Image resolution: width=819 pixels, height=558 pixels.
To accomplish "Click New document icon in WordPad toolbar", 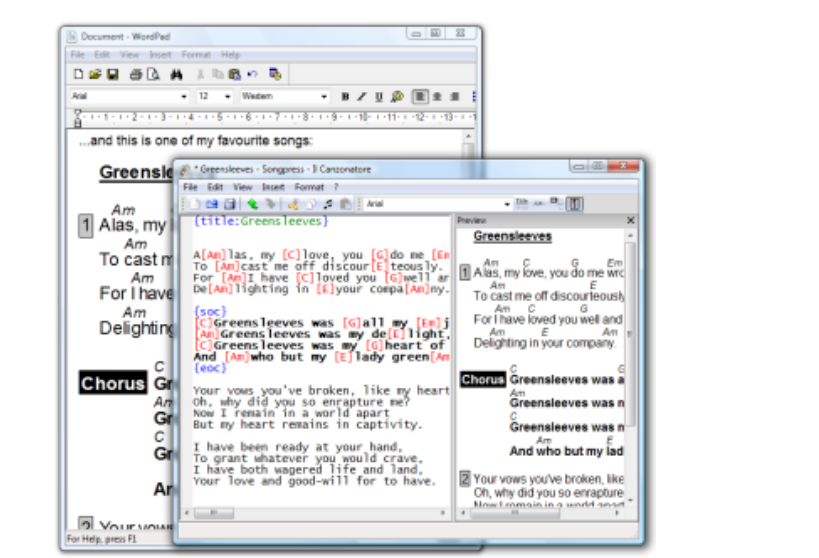I will pos(78,74).
